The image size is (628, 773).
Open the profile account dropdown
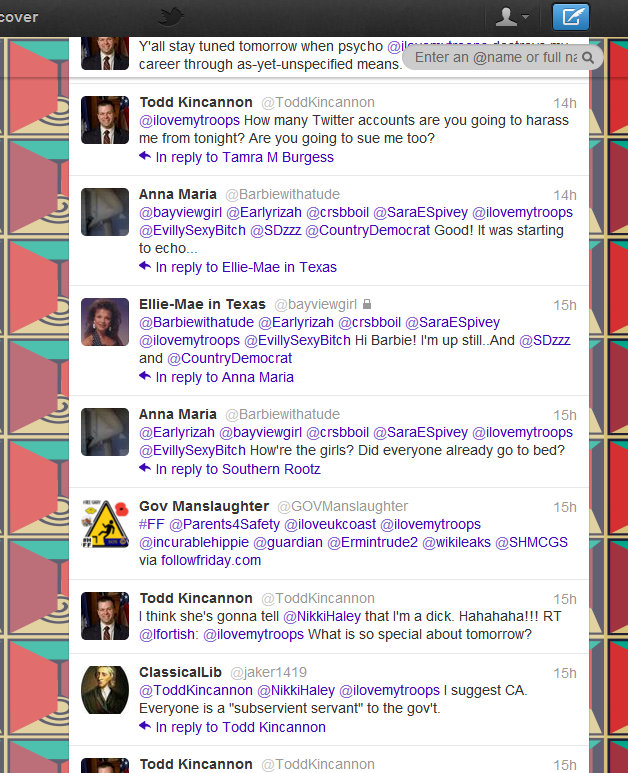[512, 17]
